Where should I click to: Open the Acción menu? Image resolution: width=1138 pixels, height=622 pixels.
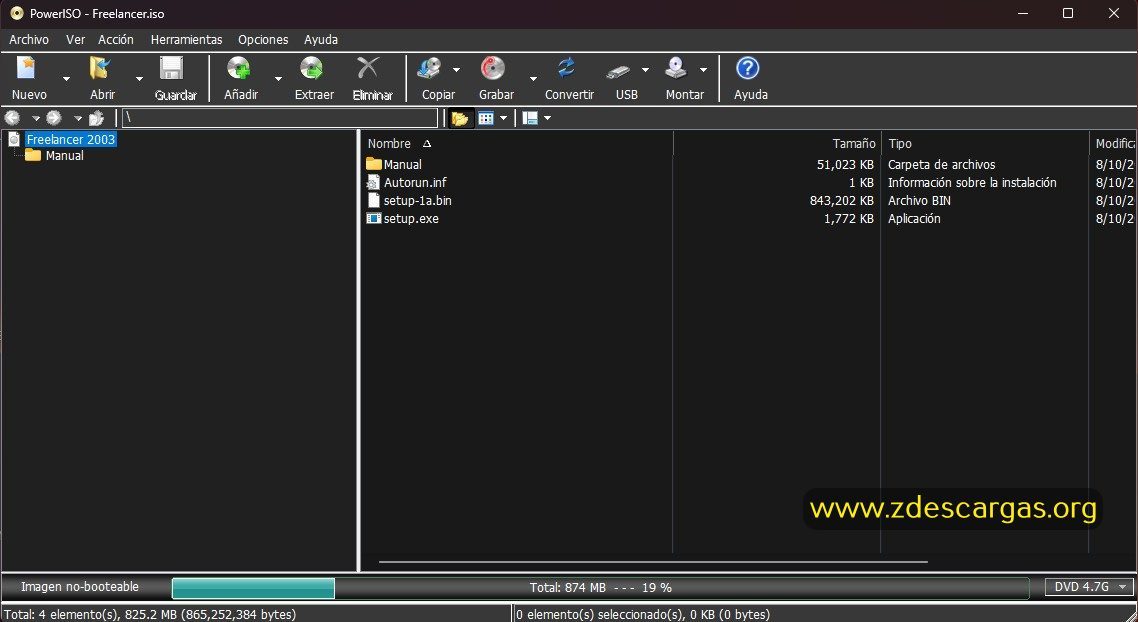(116, 40)
